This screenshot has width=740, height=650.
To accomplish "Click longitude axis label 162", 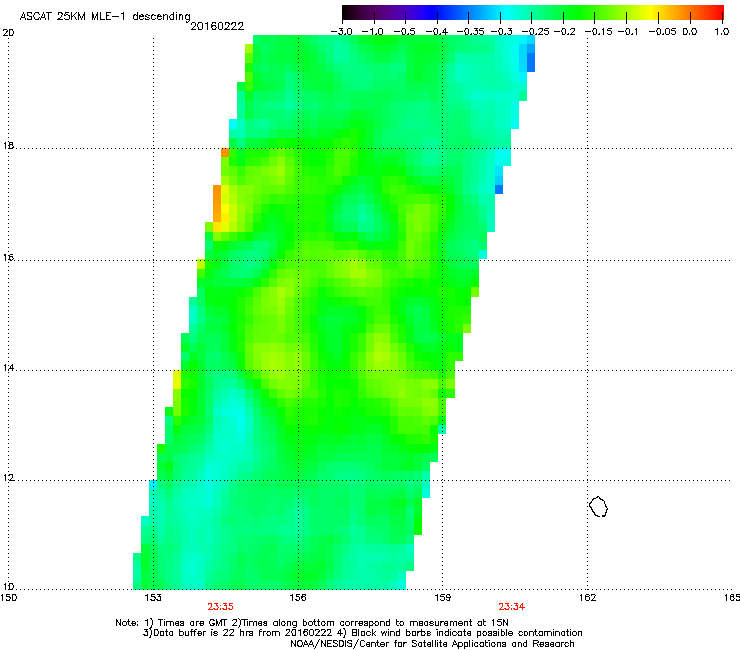I will pyautogui.click(x=587, y=598).
